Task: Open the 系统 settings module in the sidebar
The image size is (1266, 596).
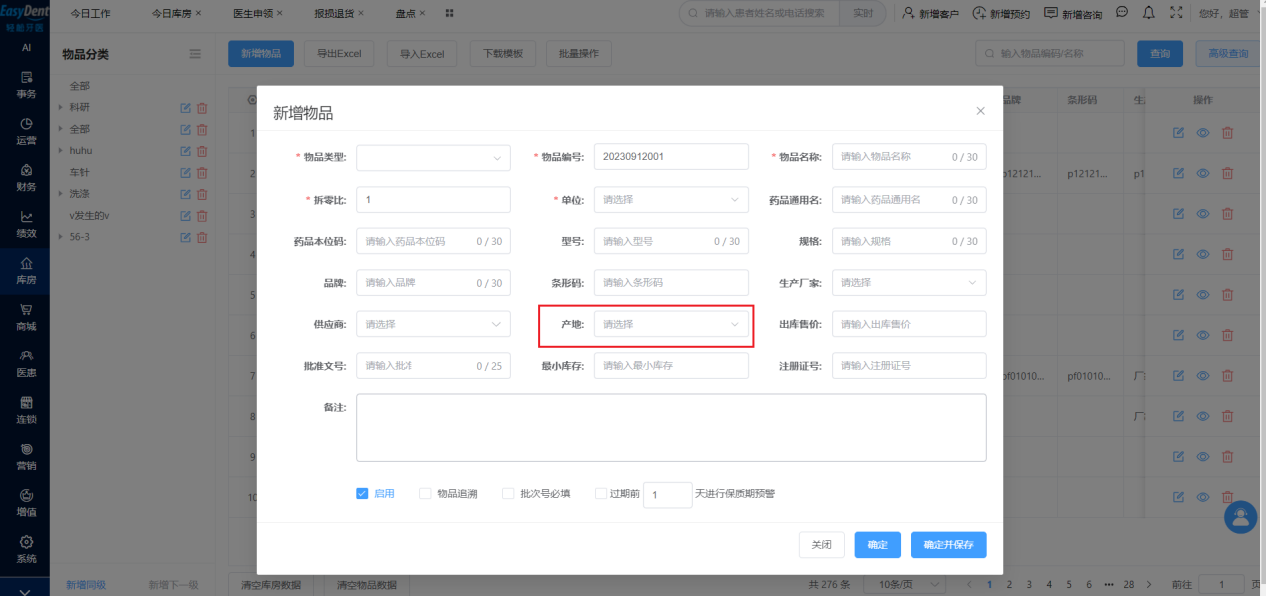Action: pyautogui.click(x=26, y=549)
